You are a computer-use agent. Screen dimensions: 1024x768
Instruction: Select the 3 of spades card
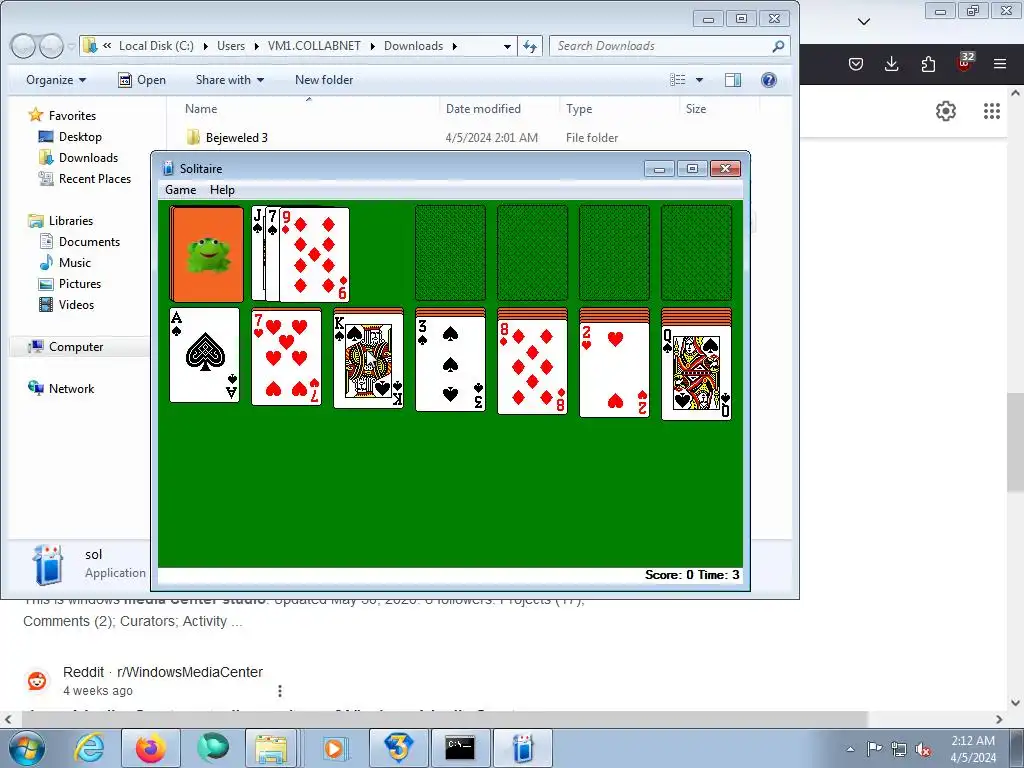tap(451, 364)
